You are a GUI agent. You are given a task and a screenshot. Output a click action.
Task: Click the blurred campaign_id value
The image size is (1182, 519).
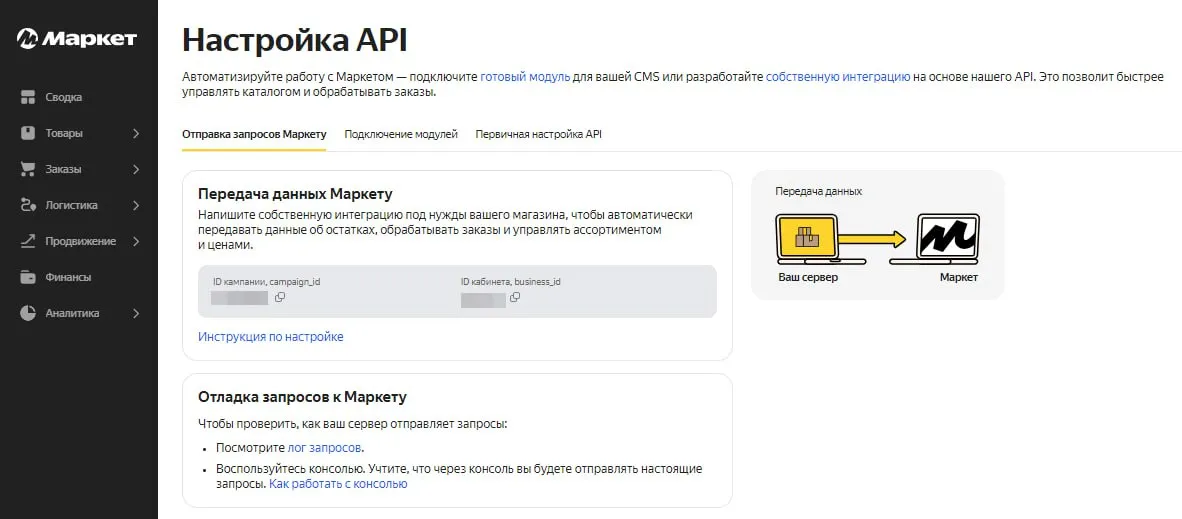[240, 298]
